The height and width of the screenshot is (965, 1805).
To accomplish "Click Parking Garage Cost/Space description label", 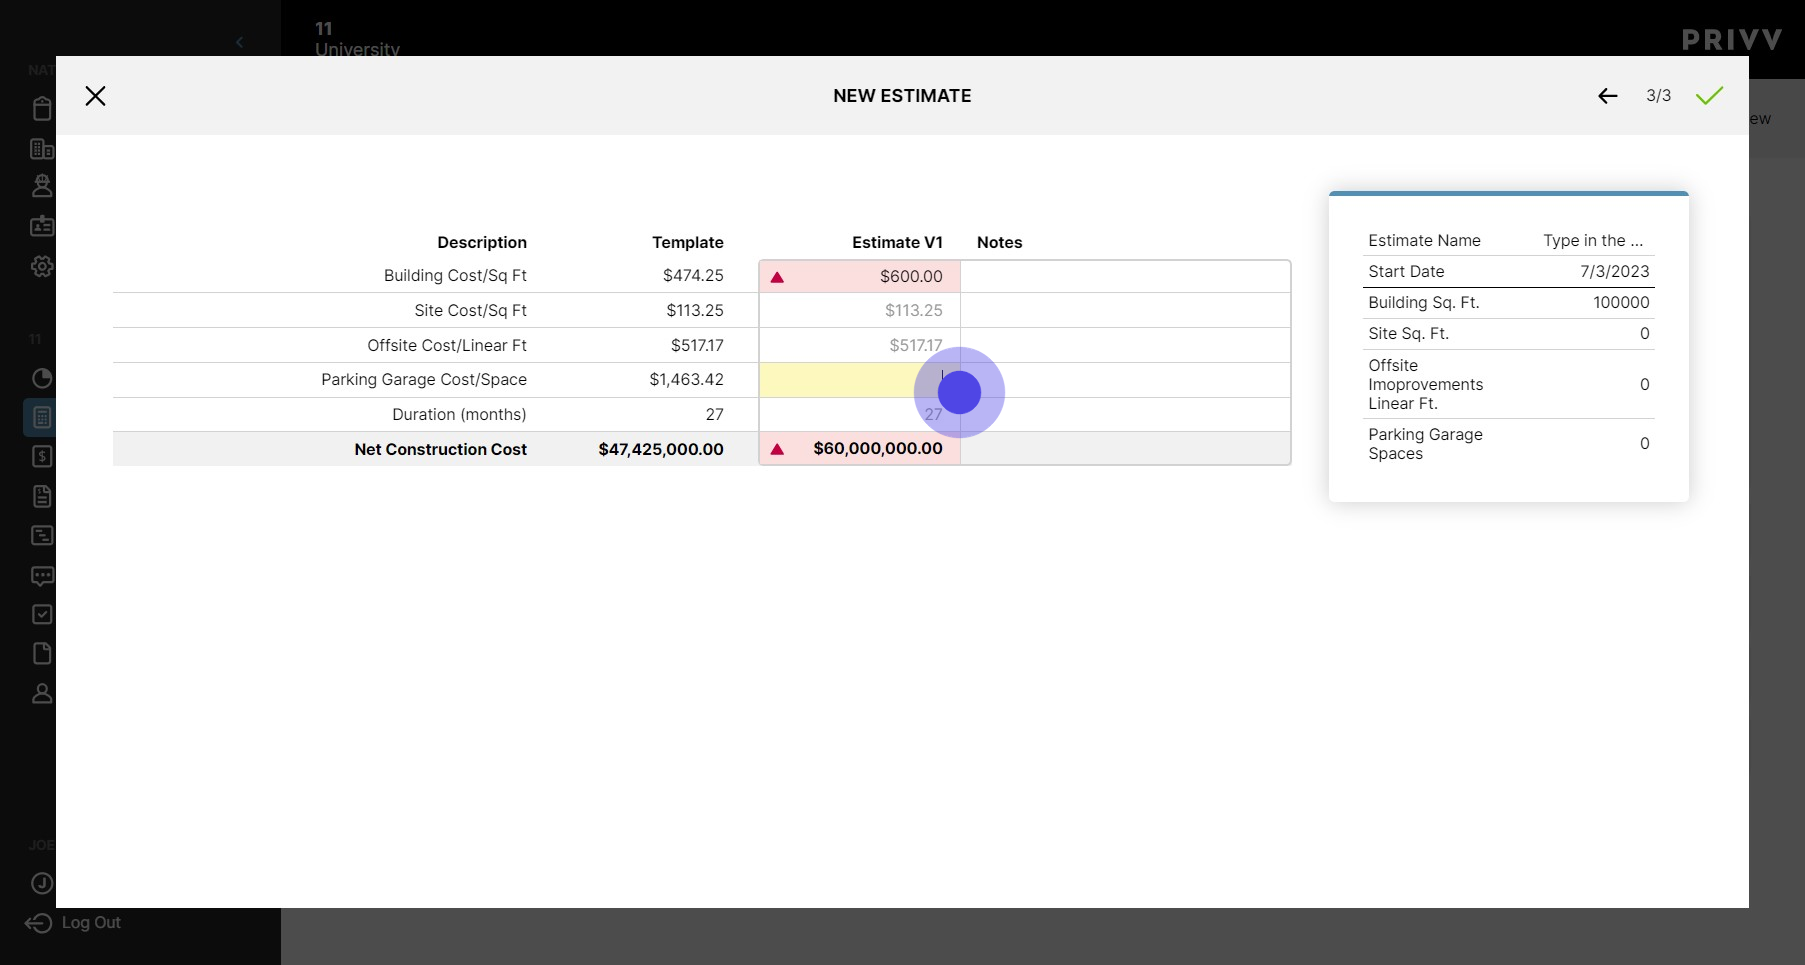I will pos(424,379).
